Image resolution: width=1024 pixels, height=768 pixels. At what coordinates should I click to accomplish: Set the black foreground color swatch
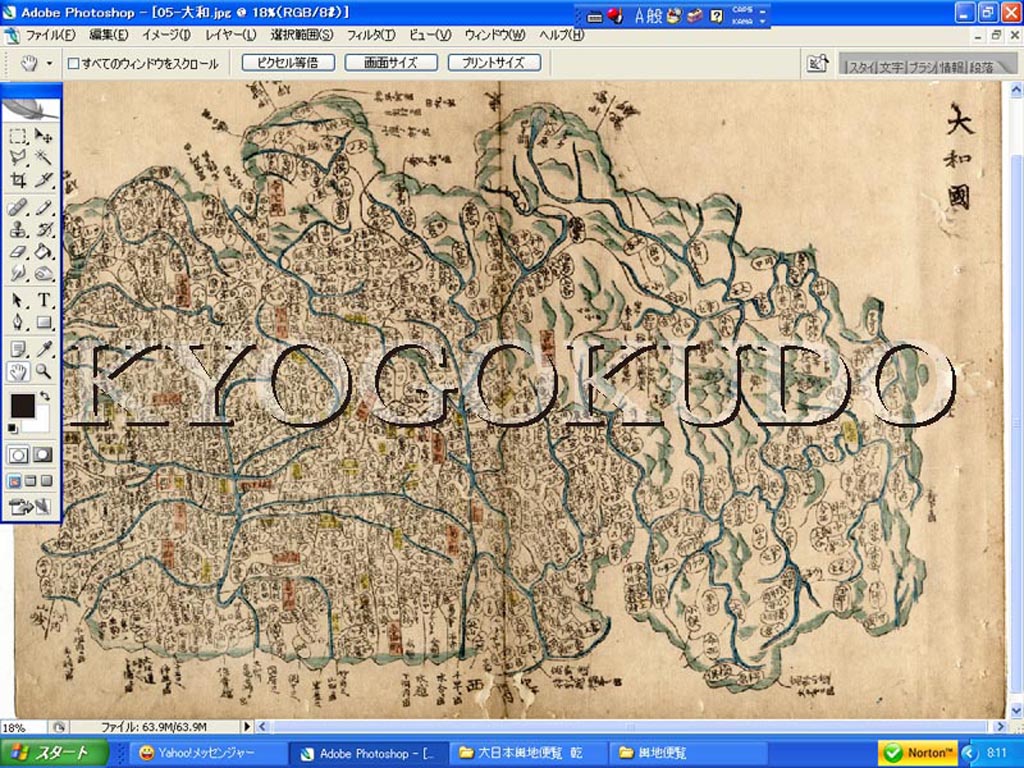tap(22, 406)
